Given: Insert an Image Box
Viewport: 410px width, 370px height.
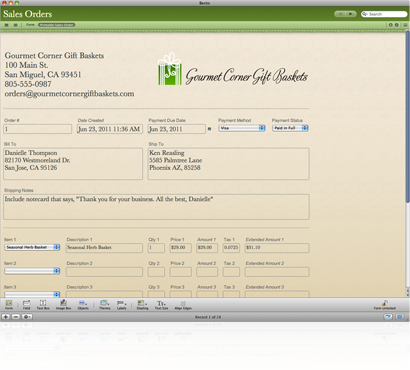Looking at the screenshot, I should (x=63, y=304).
